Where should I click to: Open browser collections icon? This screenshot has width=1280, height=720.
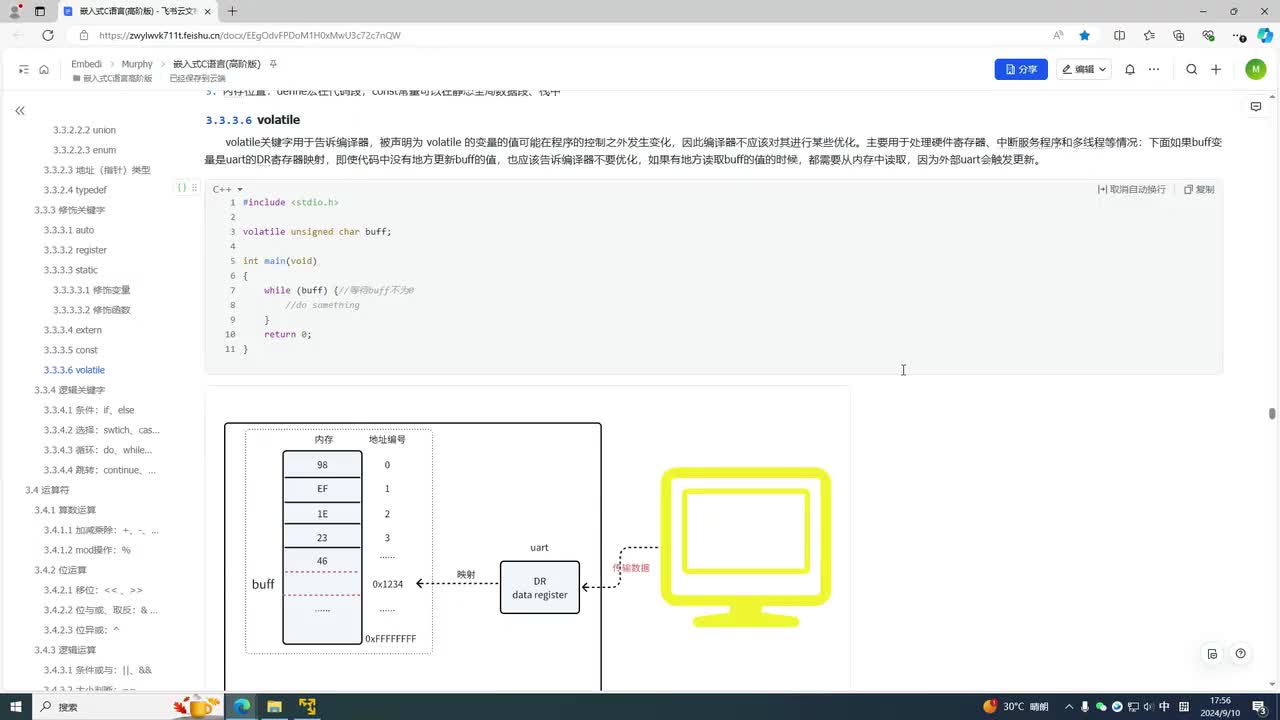(x=1179, y=35)
